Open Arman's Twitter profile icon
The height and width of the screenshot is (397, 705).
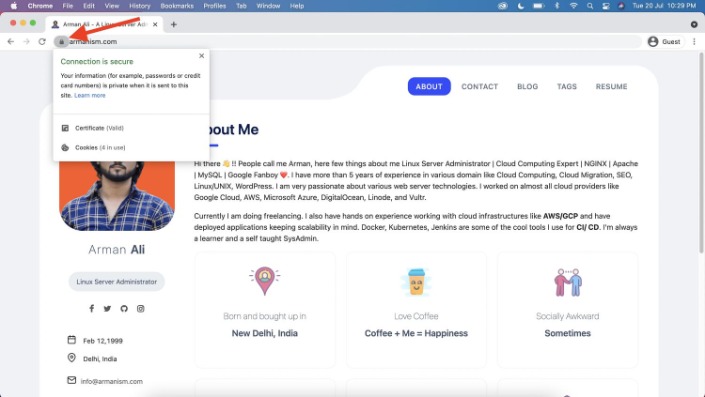(x=107, y=308)
